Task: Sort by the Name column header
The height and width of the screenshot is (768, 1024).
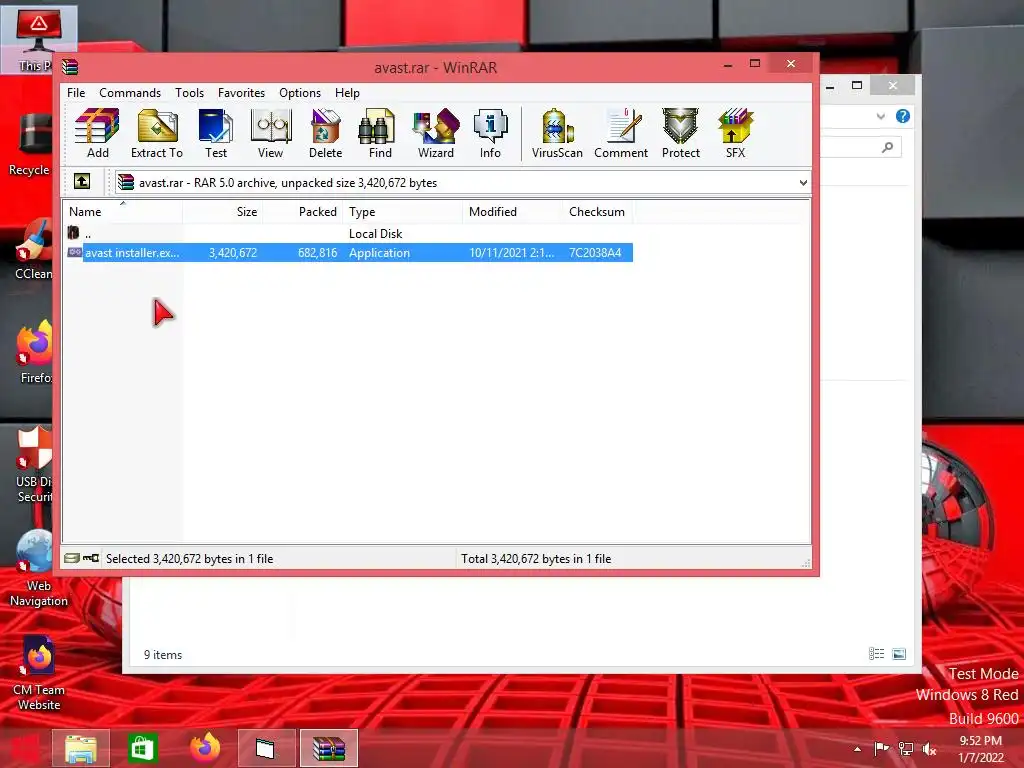Action: (123, 212)
